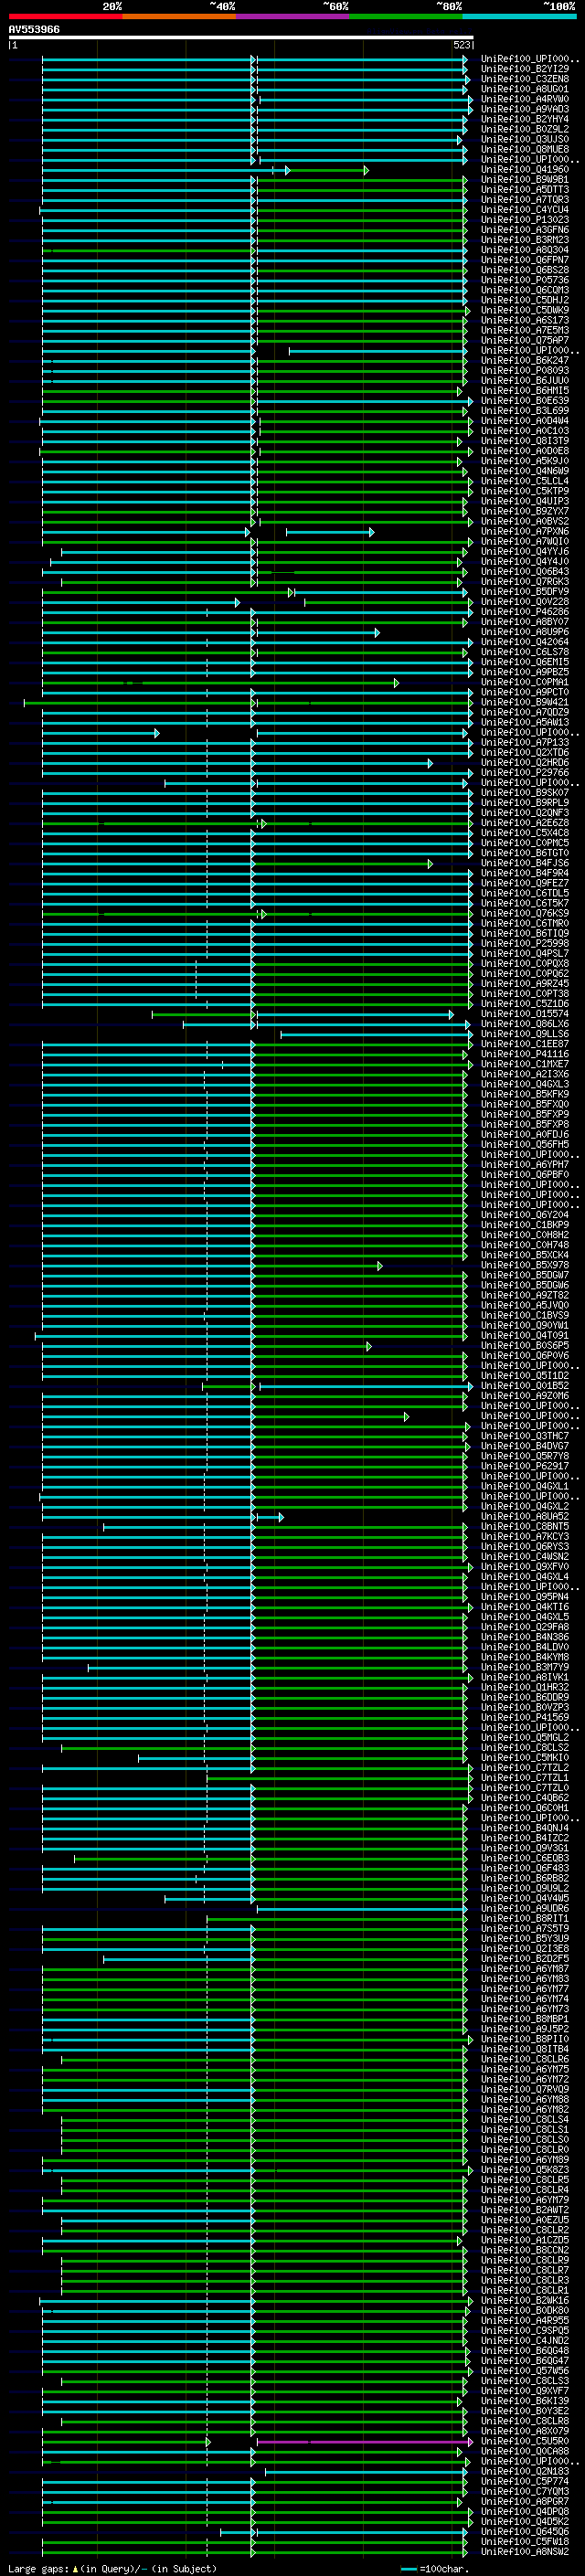This screenshot has width=585, height=2576.
Task: Click hit label UniRef100_Q4DPQ8
Action: [x=525, y=2512]
